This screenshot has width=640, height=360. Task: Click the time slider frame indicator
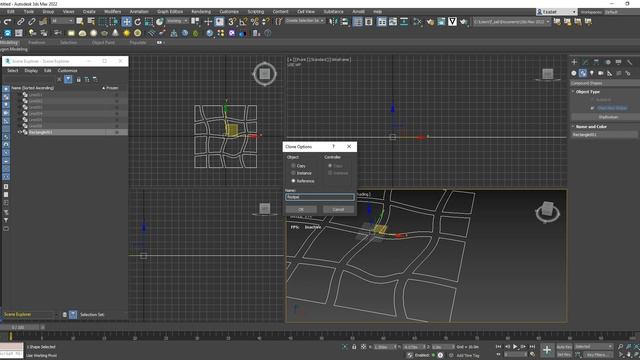click(20, 327)
